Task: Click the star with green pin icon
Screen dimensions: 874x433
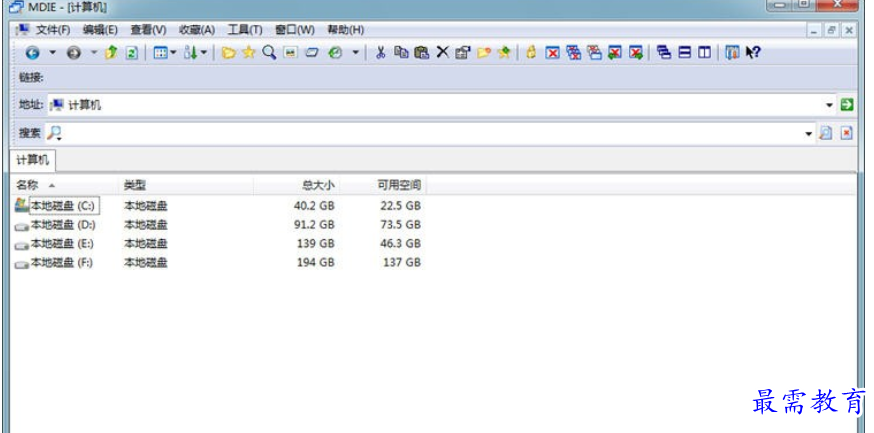Action: (x=504, y=53)
